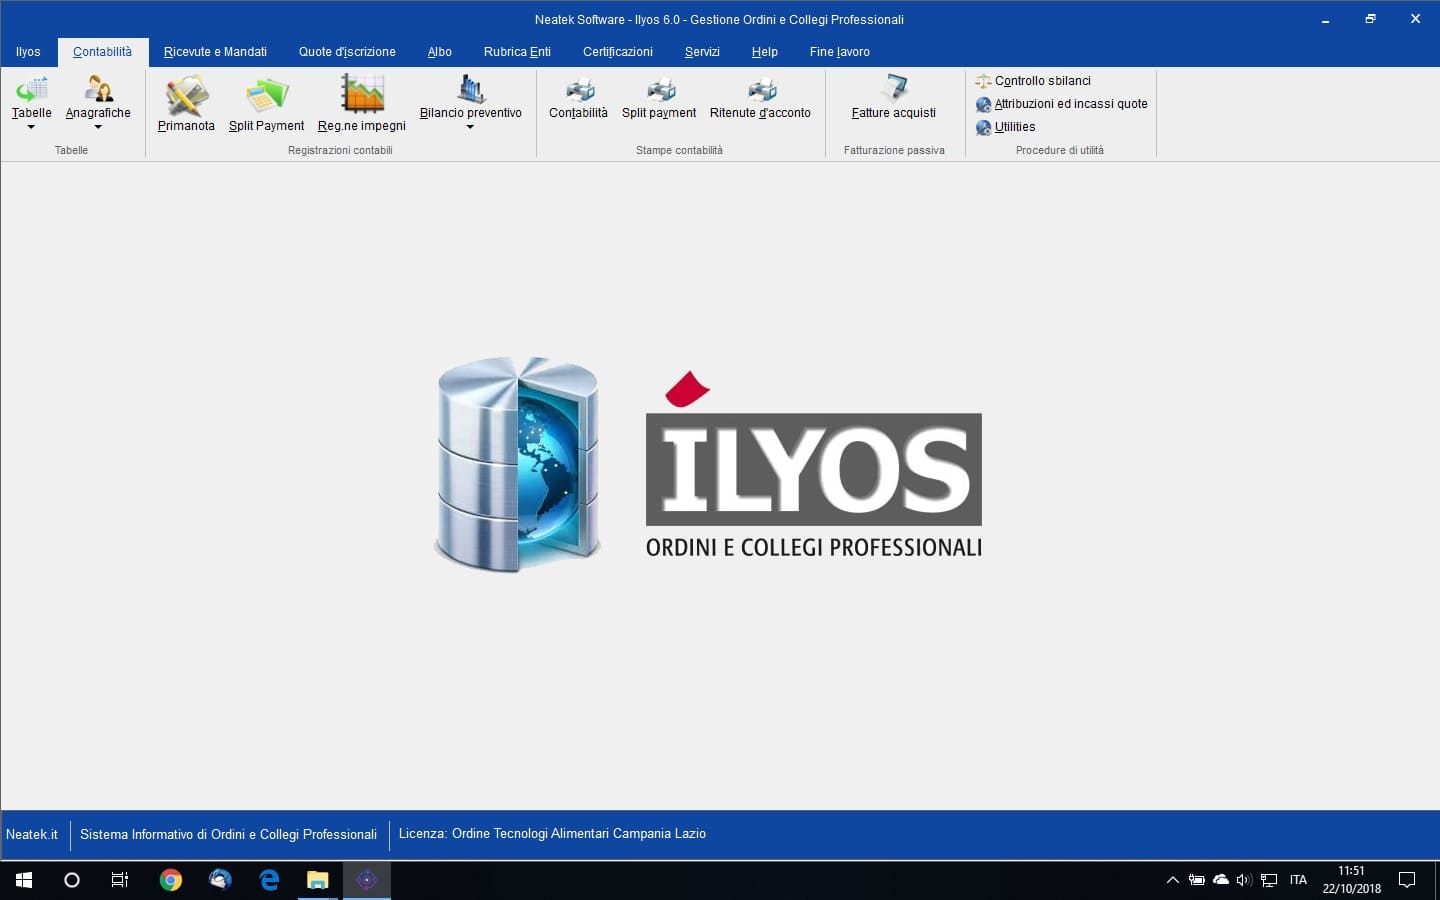The image size is (1440, 900).
Task: Click the Licenza status bar entry
Action: coord(552,833)
